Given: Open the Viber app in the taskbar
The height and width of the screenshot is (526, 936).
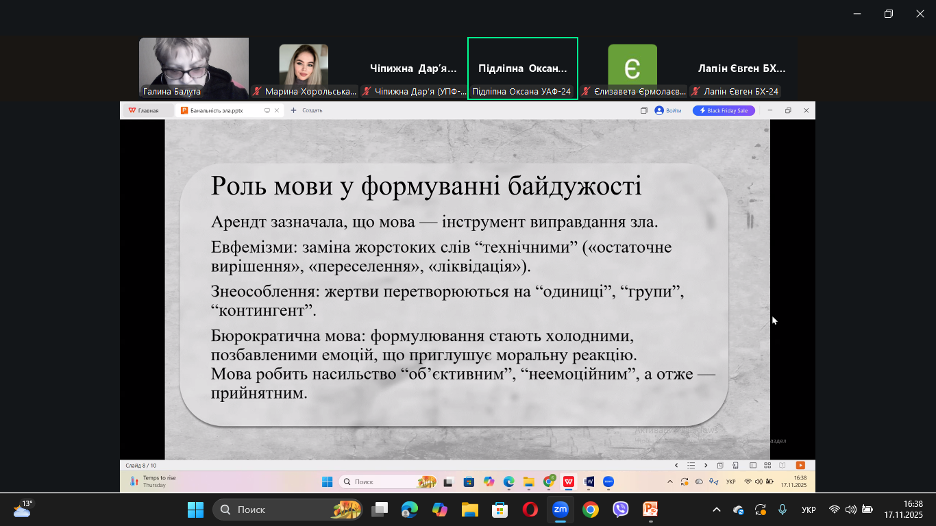Looking at the screenshot, I should 620,509.
